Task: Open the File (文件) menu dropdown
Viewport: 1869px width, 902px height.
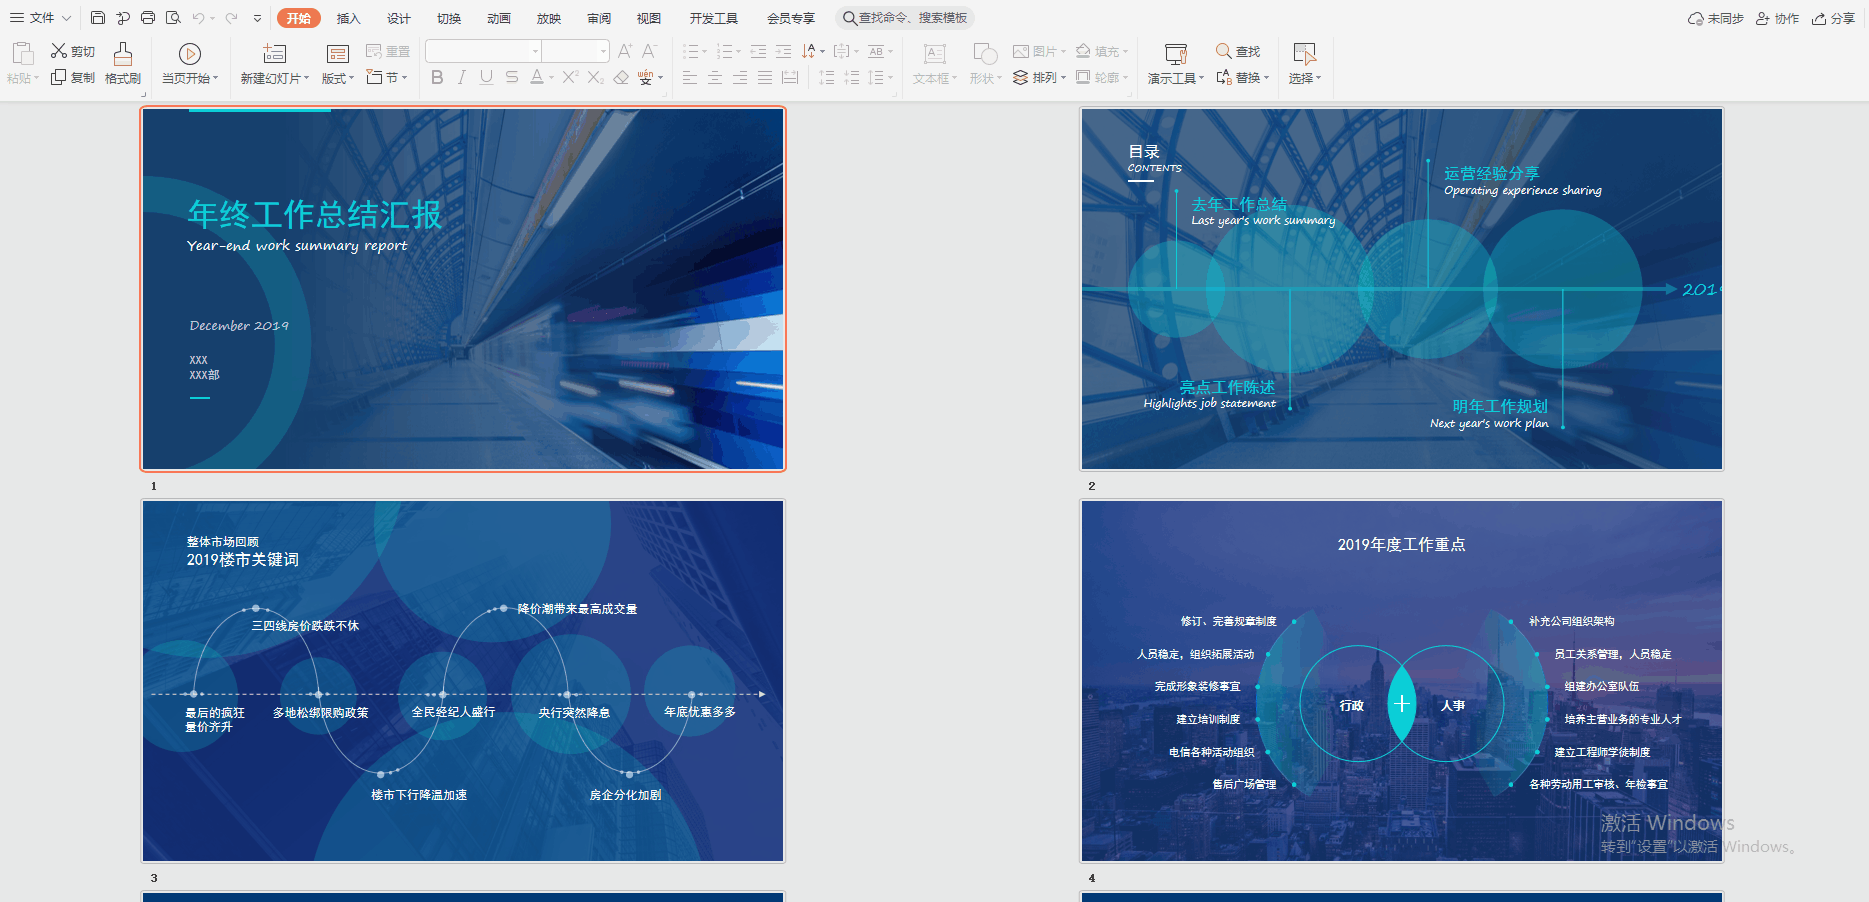Action: pos(41,18)
